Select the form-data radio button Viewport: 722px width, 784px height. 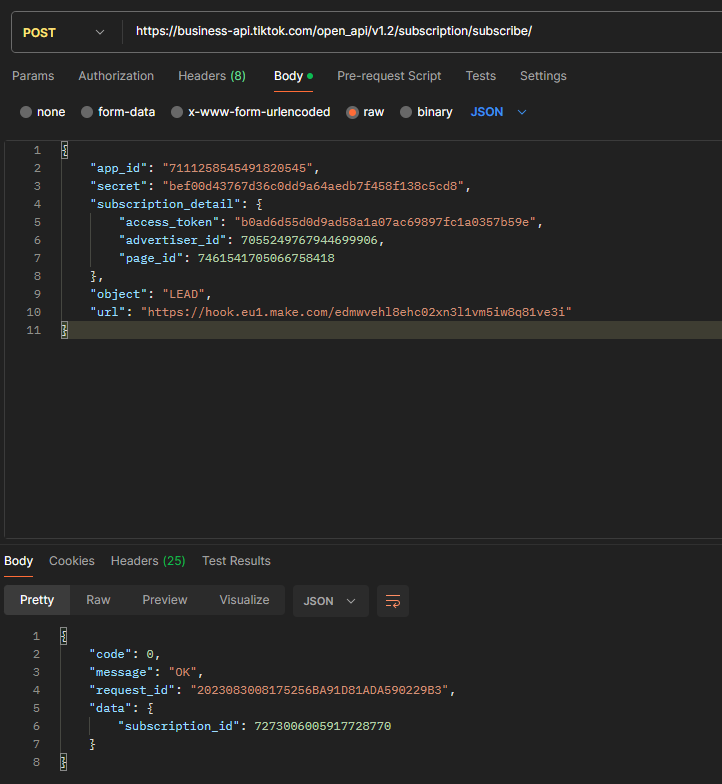(x=88, y=112)
